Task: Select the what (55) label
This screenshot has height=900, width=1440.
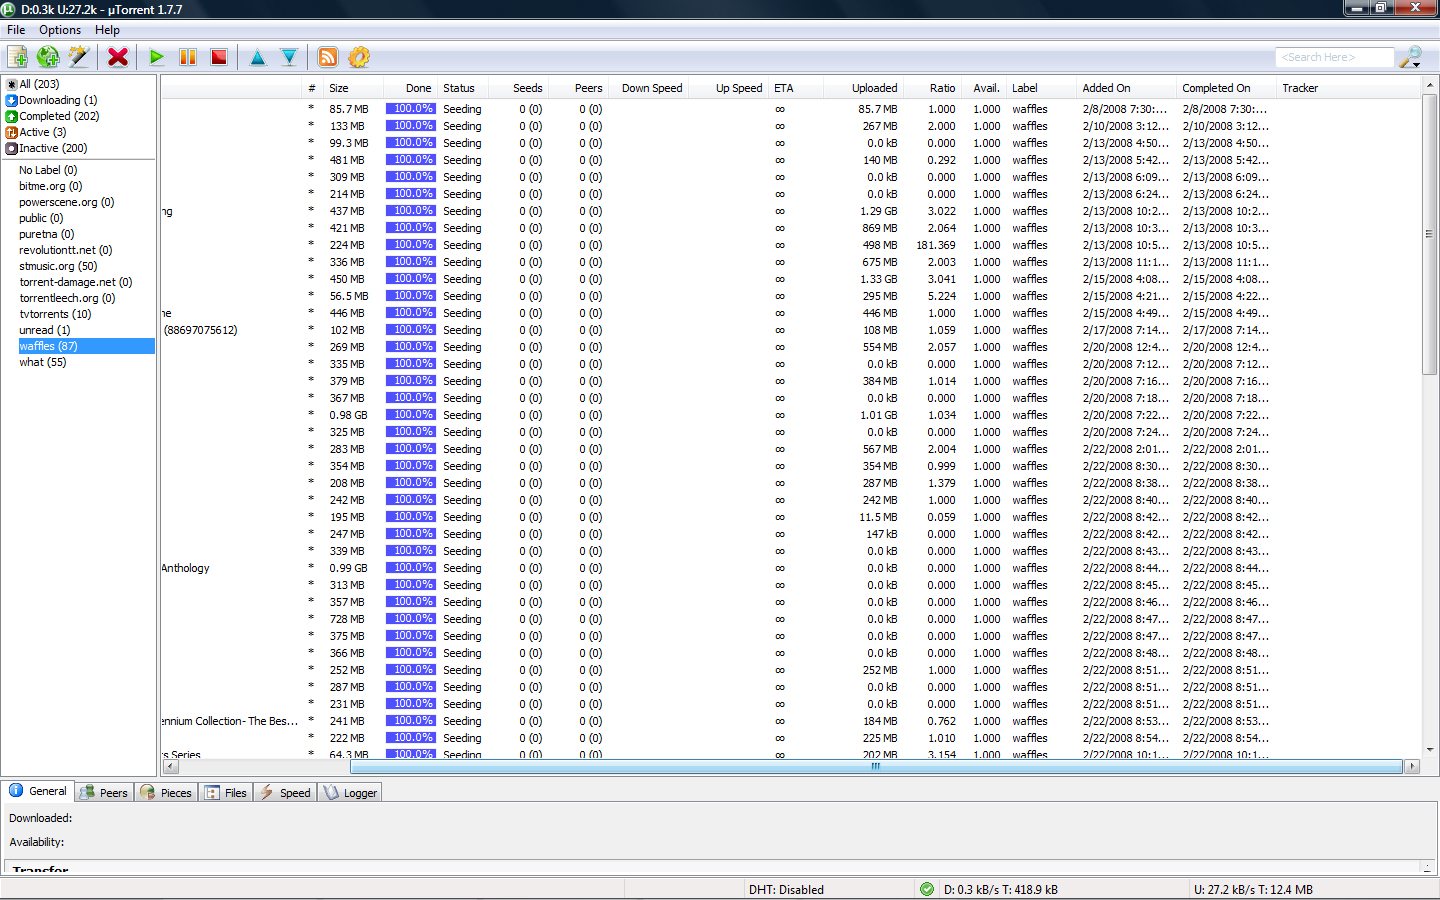Action: coord(43,362)
